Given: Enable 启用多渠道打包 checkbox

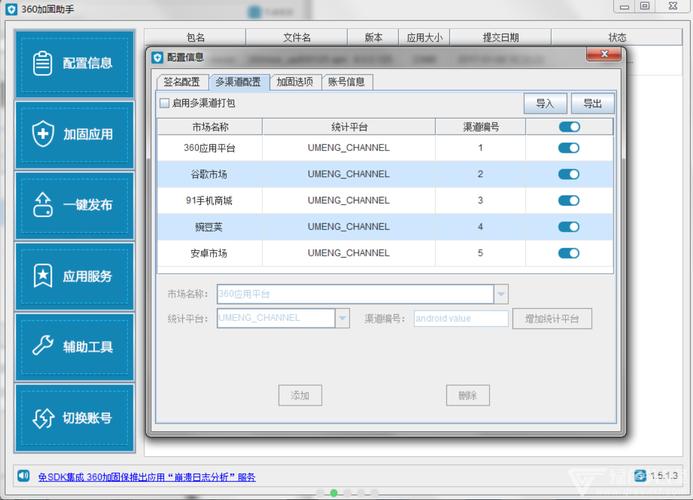Looking at the screenshot, I should pos(164,103).
